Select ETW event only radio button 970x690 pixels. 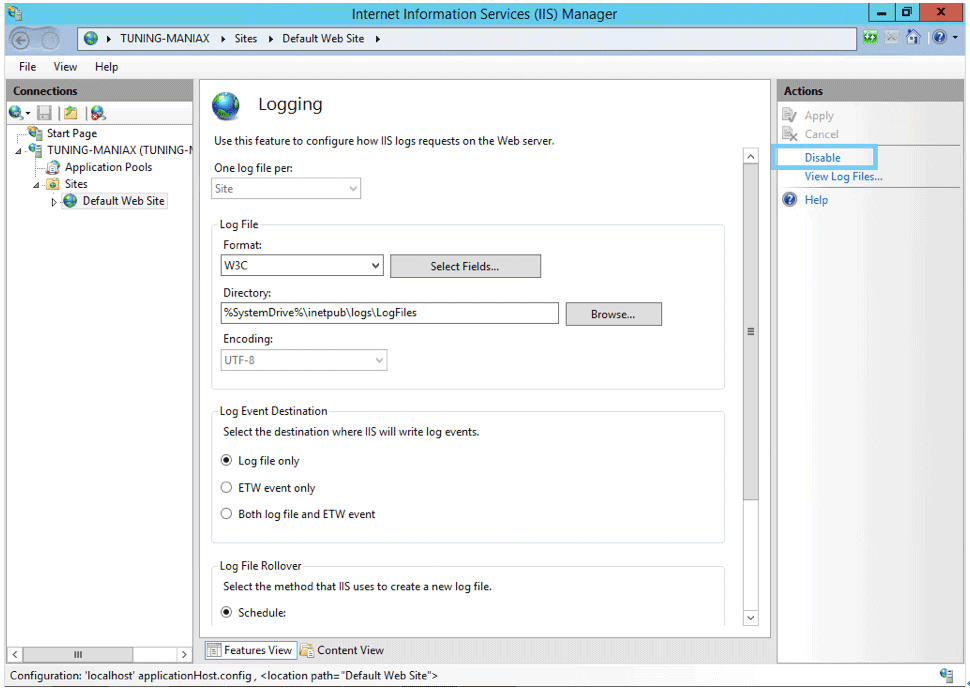coord(226,488)
